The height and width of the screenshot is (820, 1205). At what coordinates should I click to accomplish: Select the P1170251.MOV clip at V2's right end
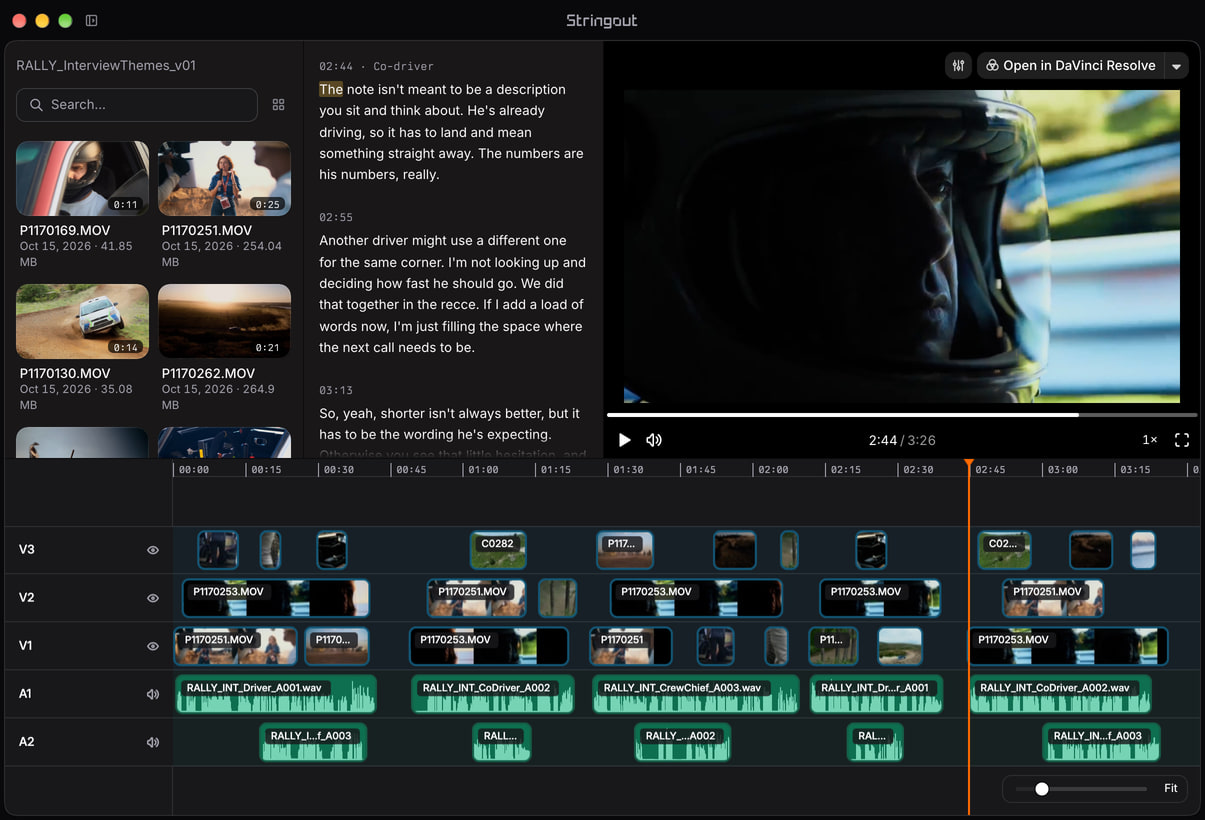[1053, 598]
